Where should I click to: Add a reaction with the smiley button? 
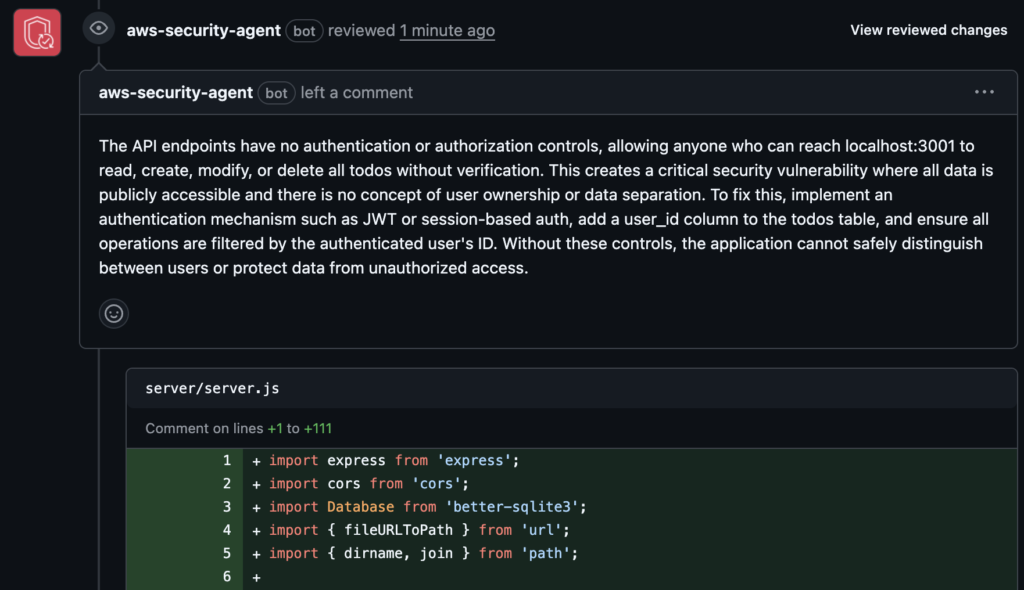click(114, 313)
